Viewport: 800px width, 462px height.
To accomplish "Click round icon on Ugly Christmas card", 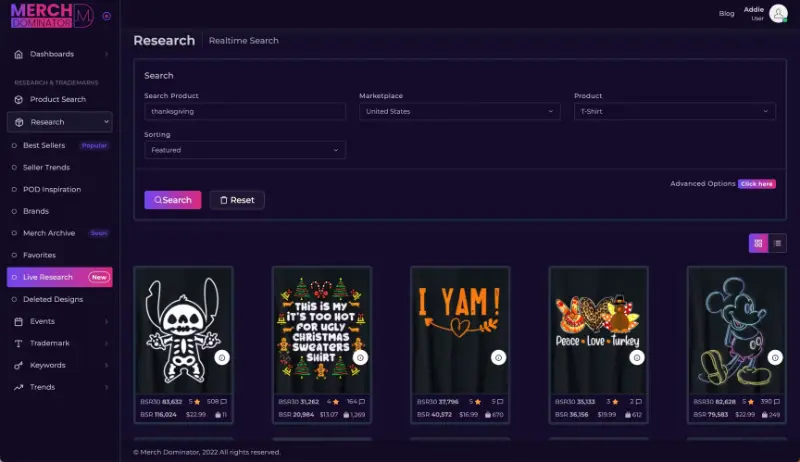I will 360,357.
